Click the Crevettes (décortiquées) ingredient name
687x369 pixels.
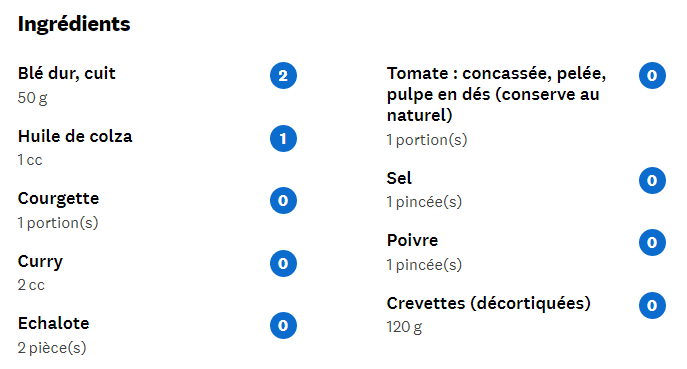(x=489, y=303)
